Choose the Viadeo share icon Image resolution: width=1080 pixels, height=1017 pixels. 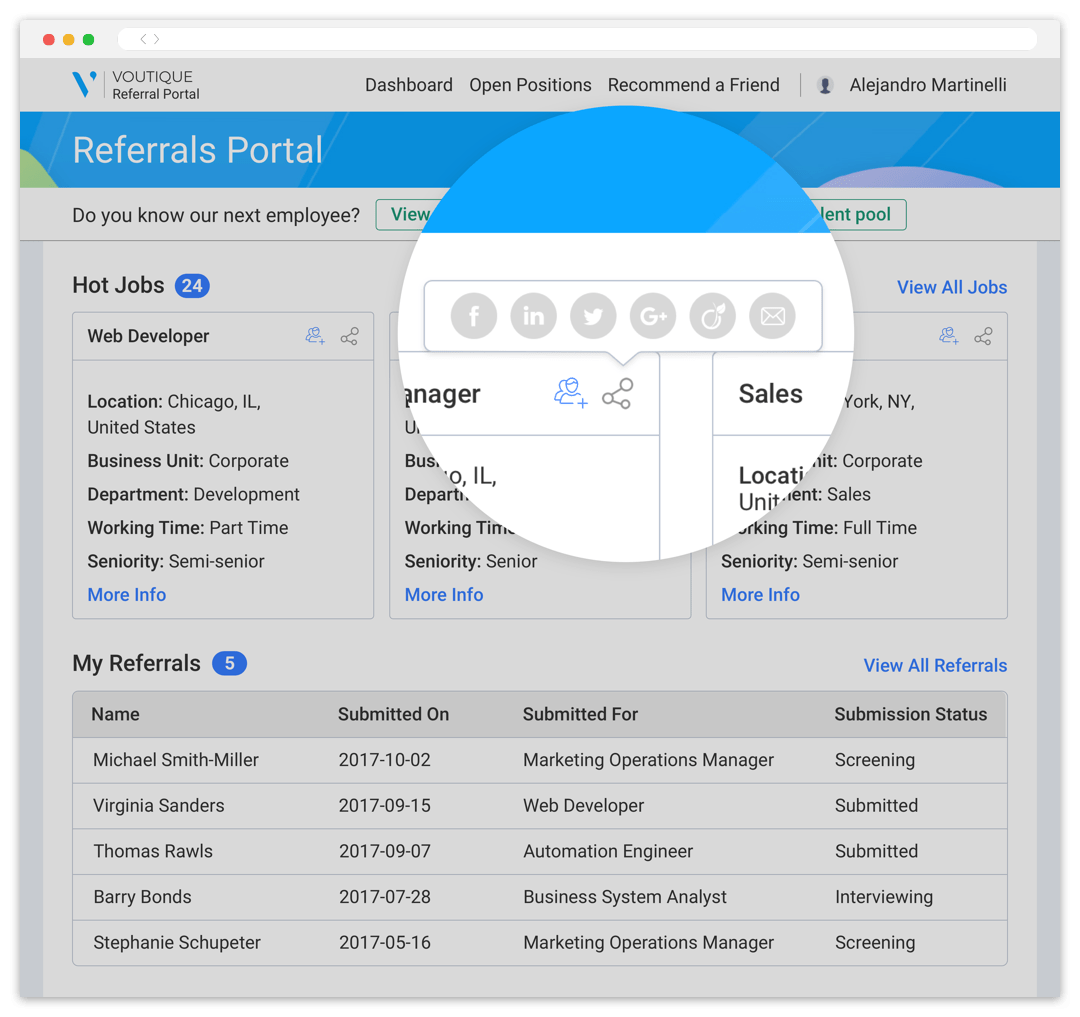tap(713, 316)
